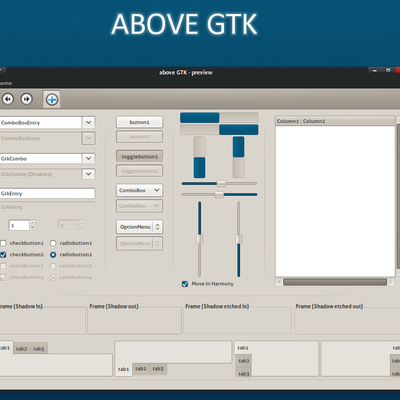Toggle the Move In Harmony checkbox
This screenshot has height=400, width=400.
pos(185,284)
